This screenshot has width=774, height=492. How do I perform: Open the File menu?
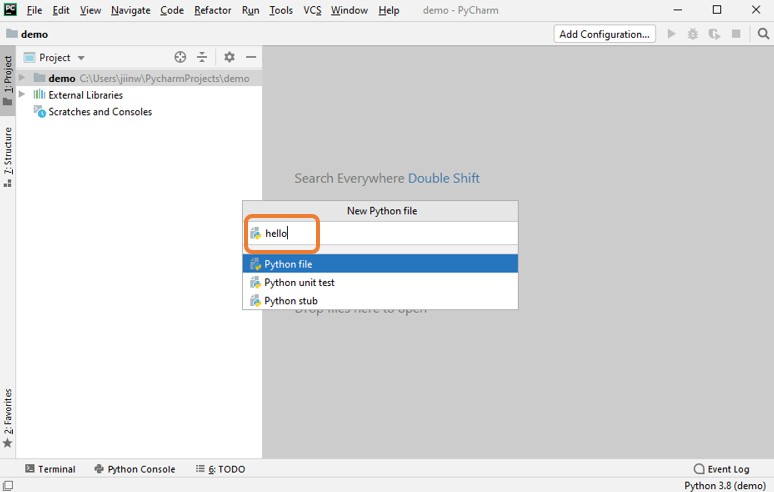pyautogui.click(x=34, y=10)
